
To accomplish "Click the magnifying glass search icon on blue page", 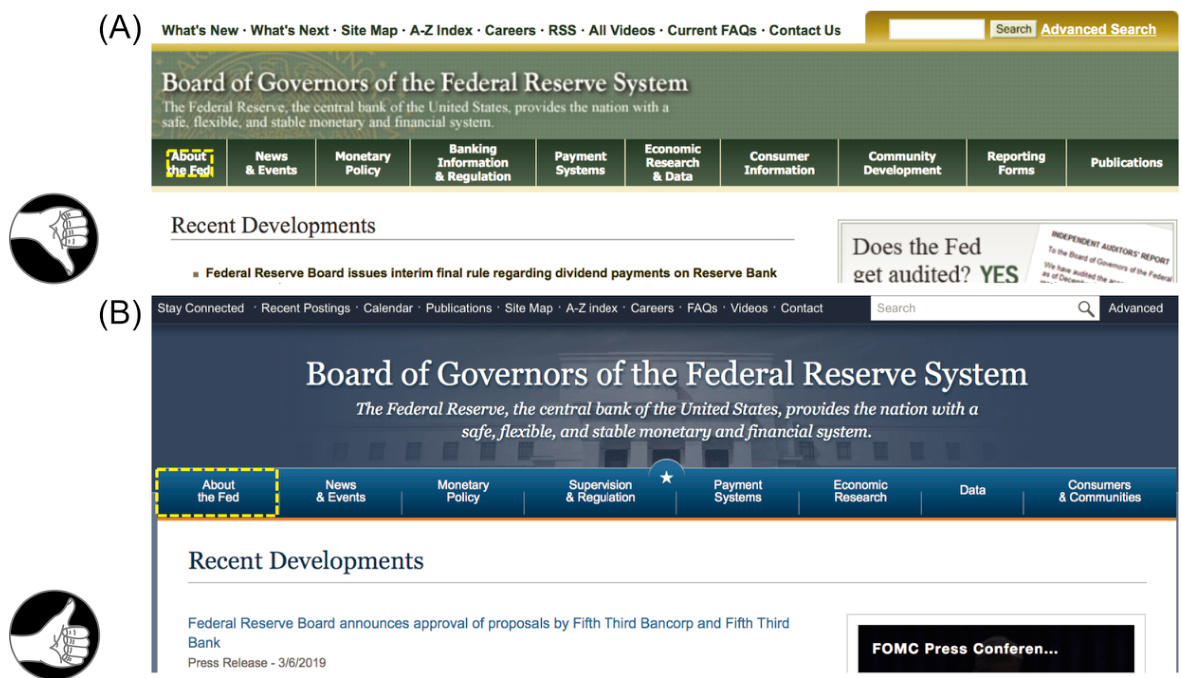I will click(x=1086, y=308).
